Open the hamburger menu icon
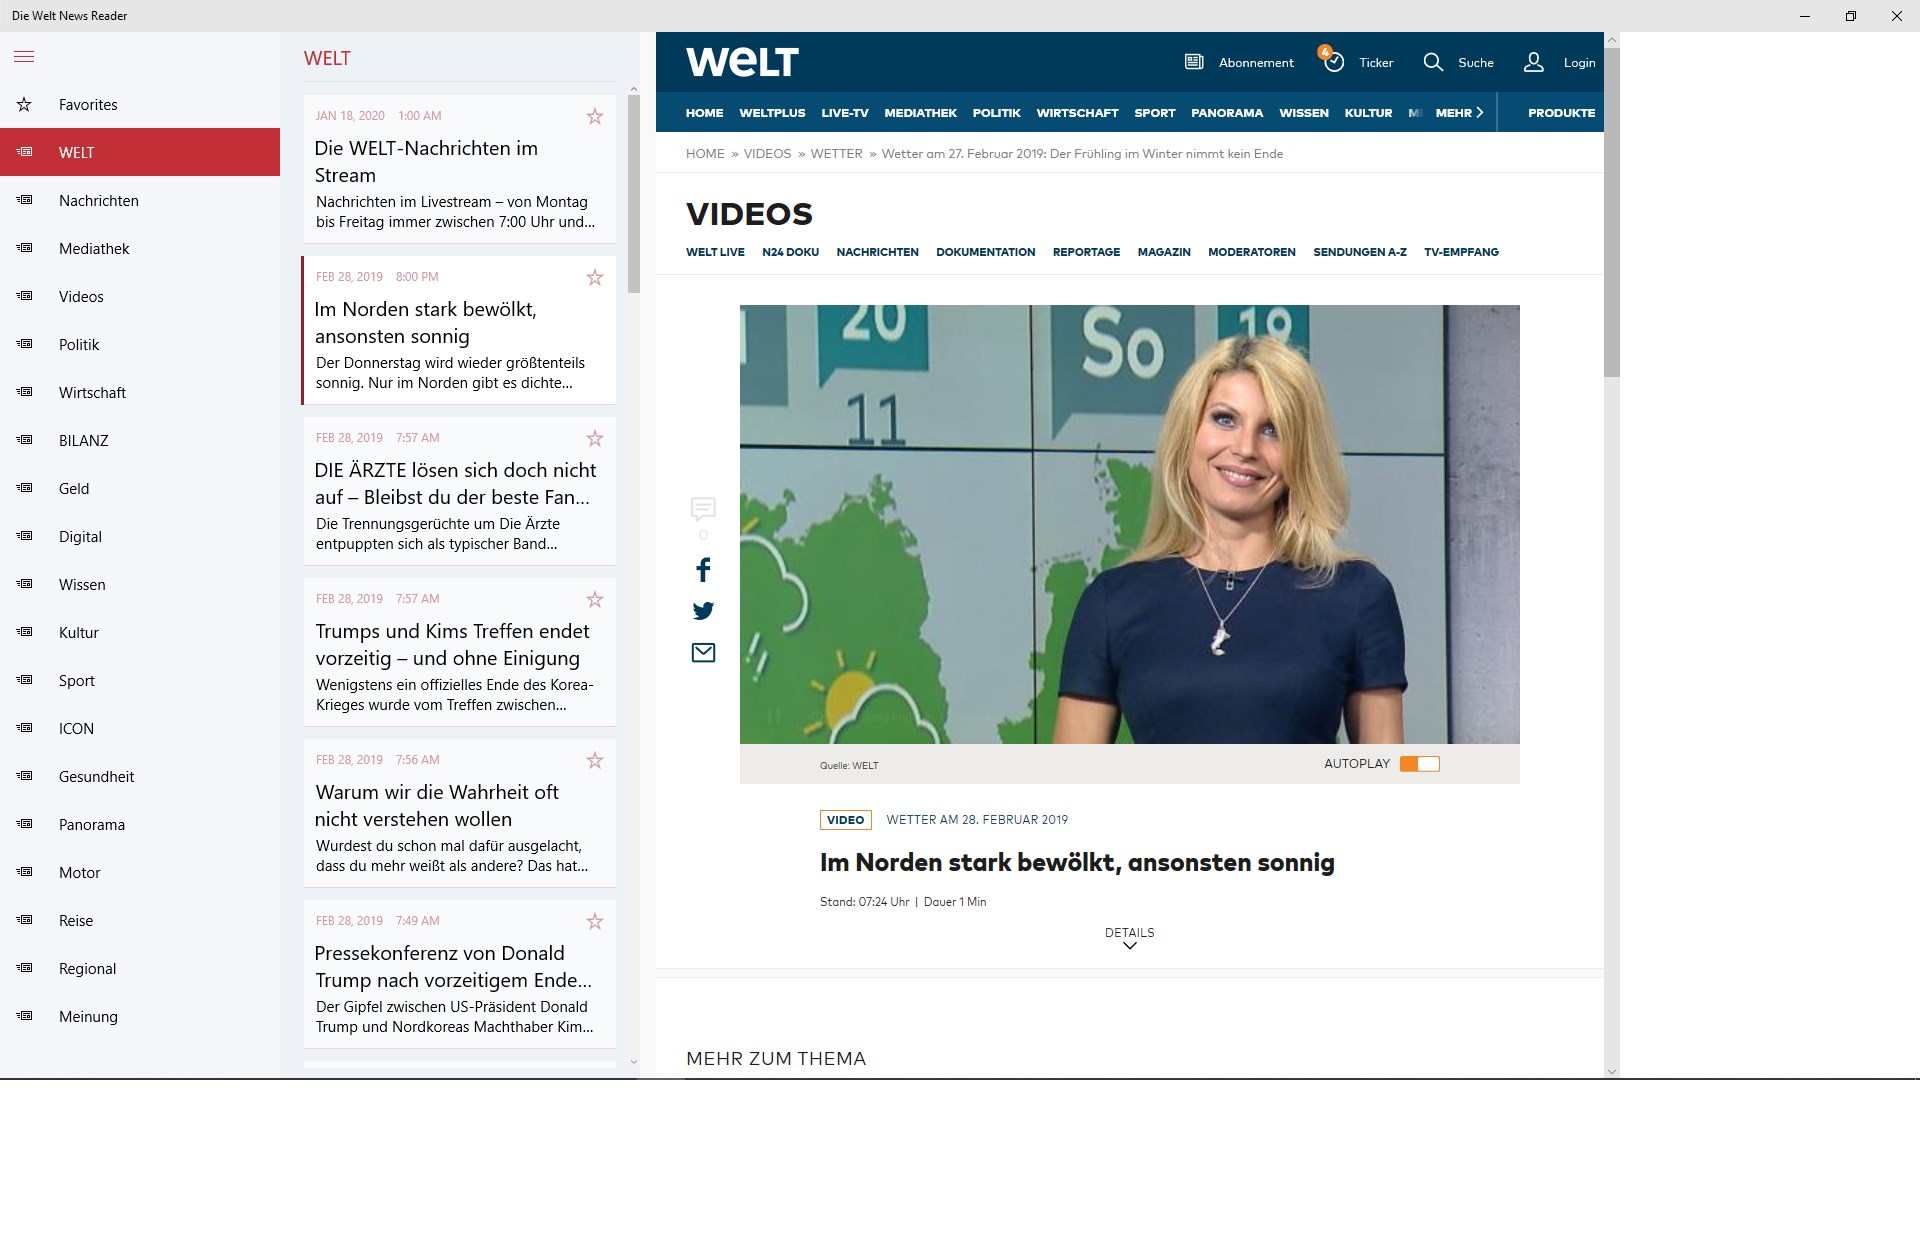 tap(24, 57)
